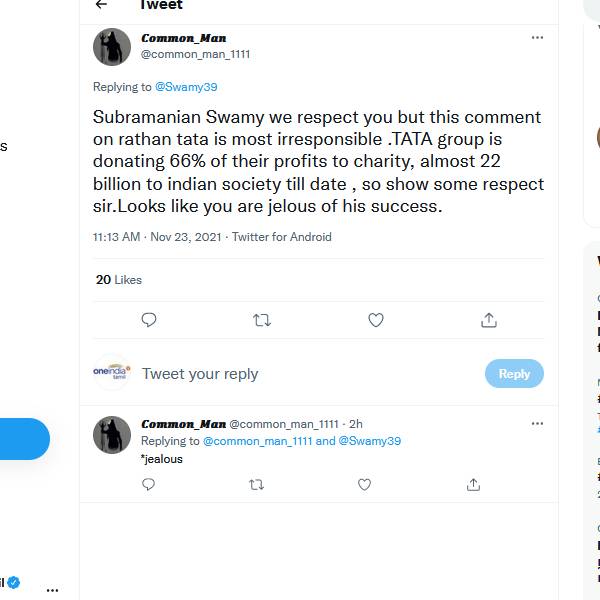Screen dimensions: 600x600
Task: Reply to the main tweet via comment icon
Action: point(149,320)
